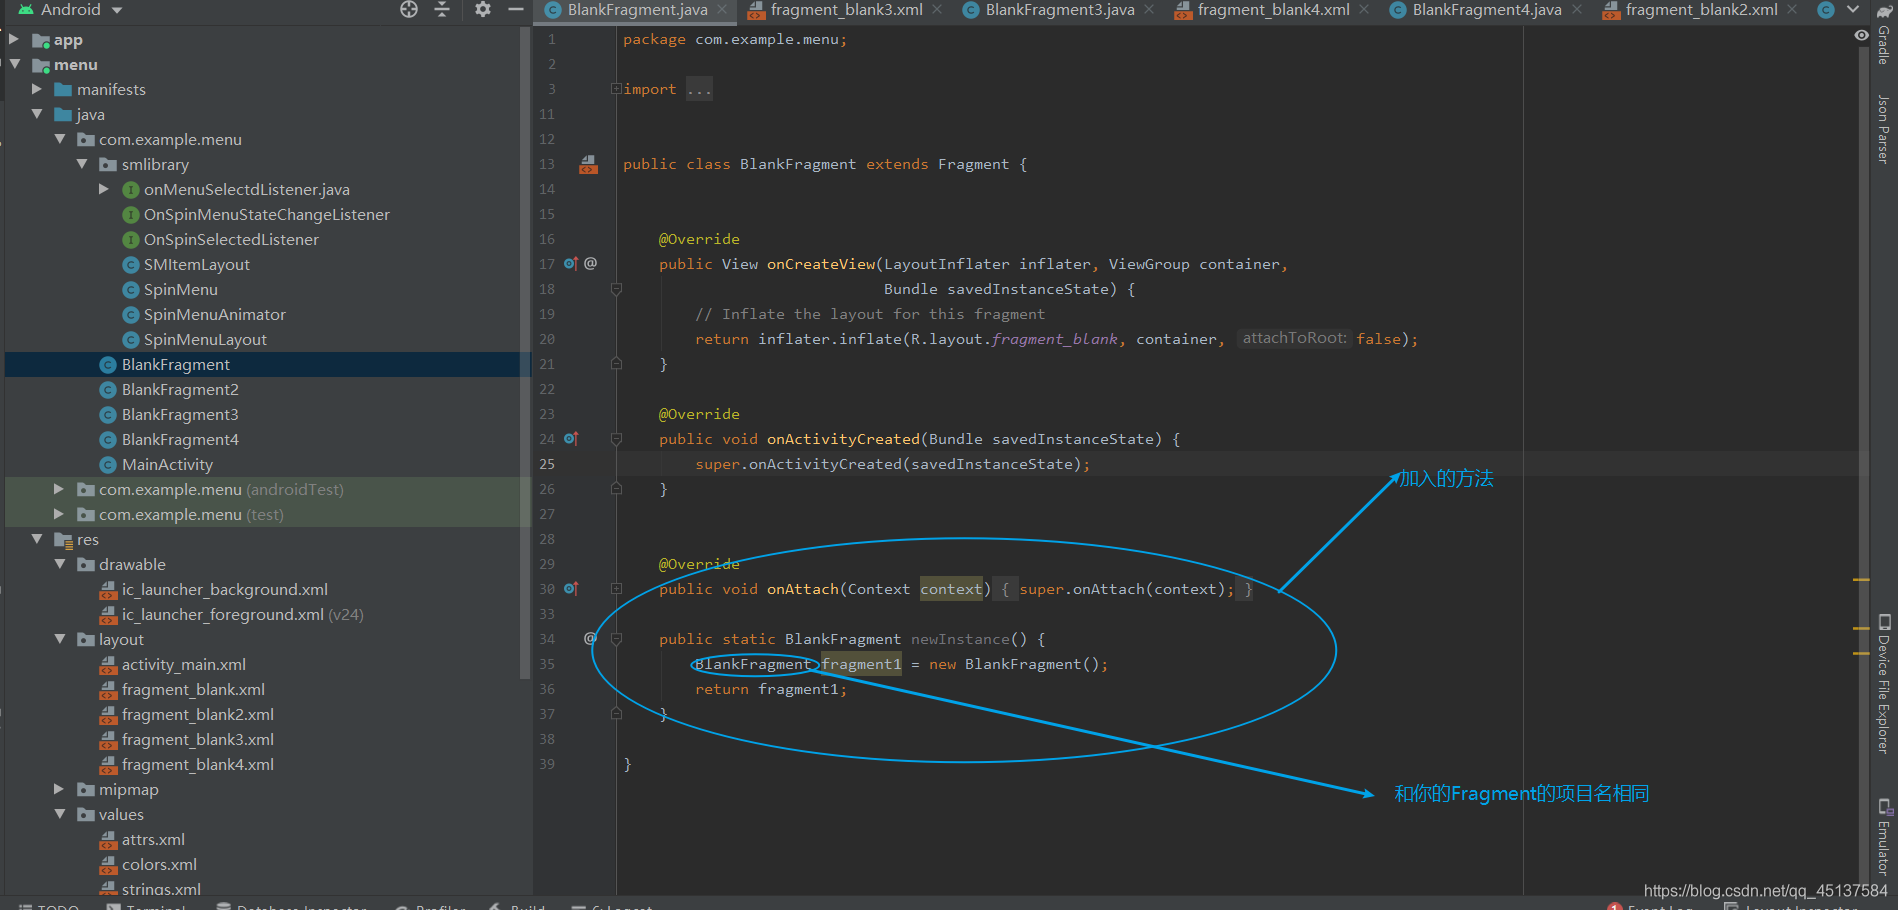Screen dimensions: 1898x910
Task: Close the fragment_blank4.xml tab
Action: click(x=1364, y=10)
